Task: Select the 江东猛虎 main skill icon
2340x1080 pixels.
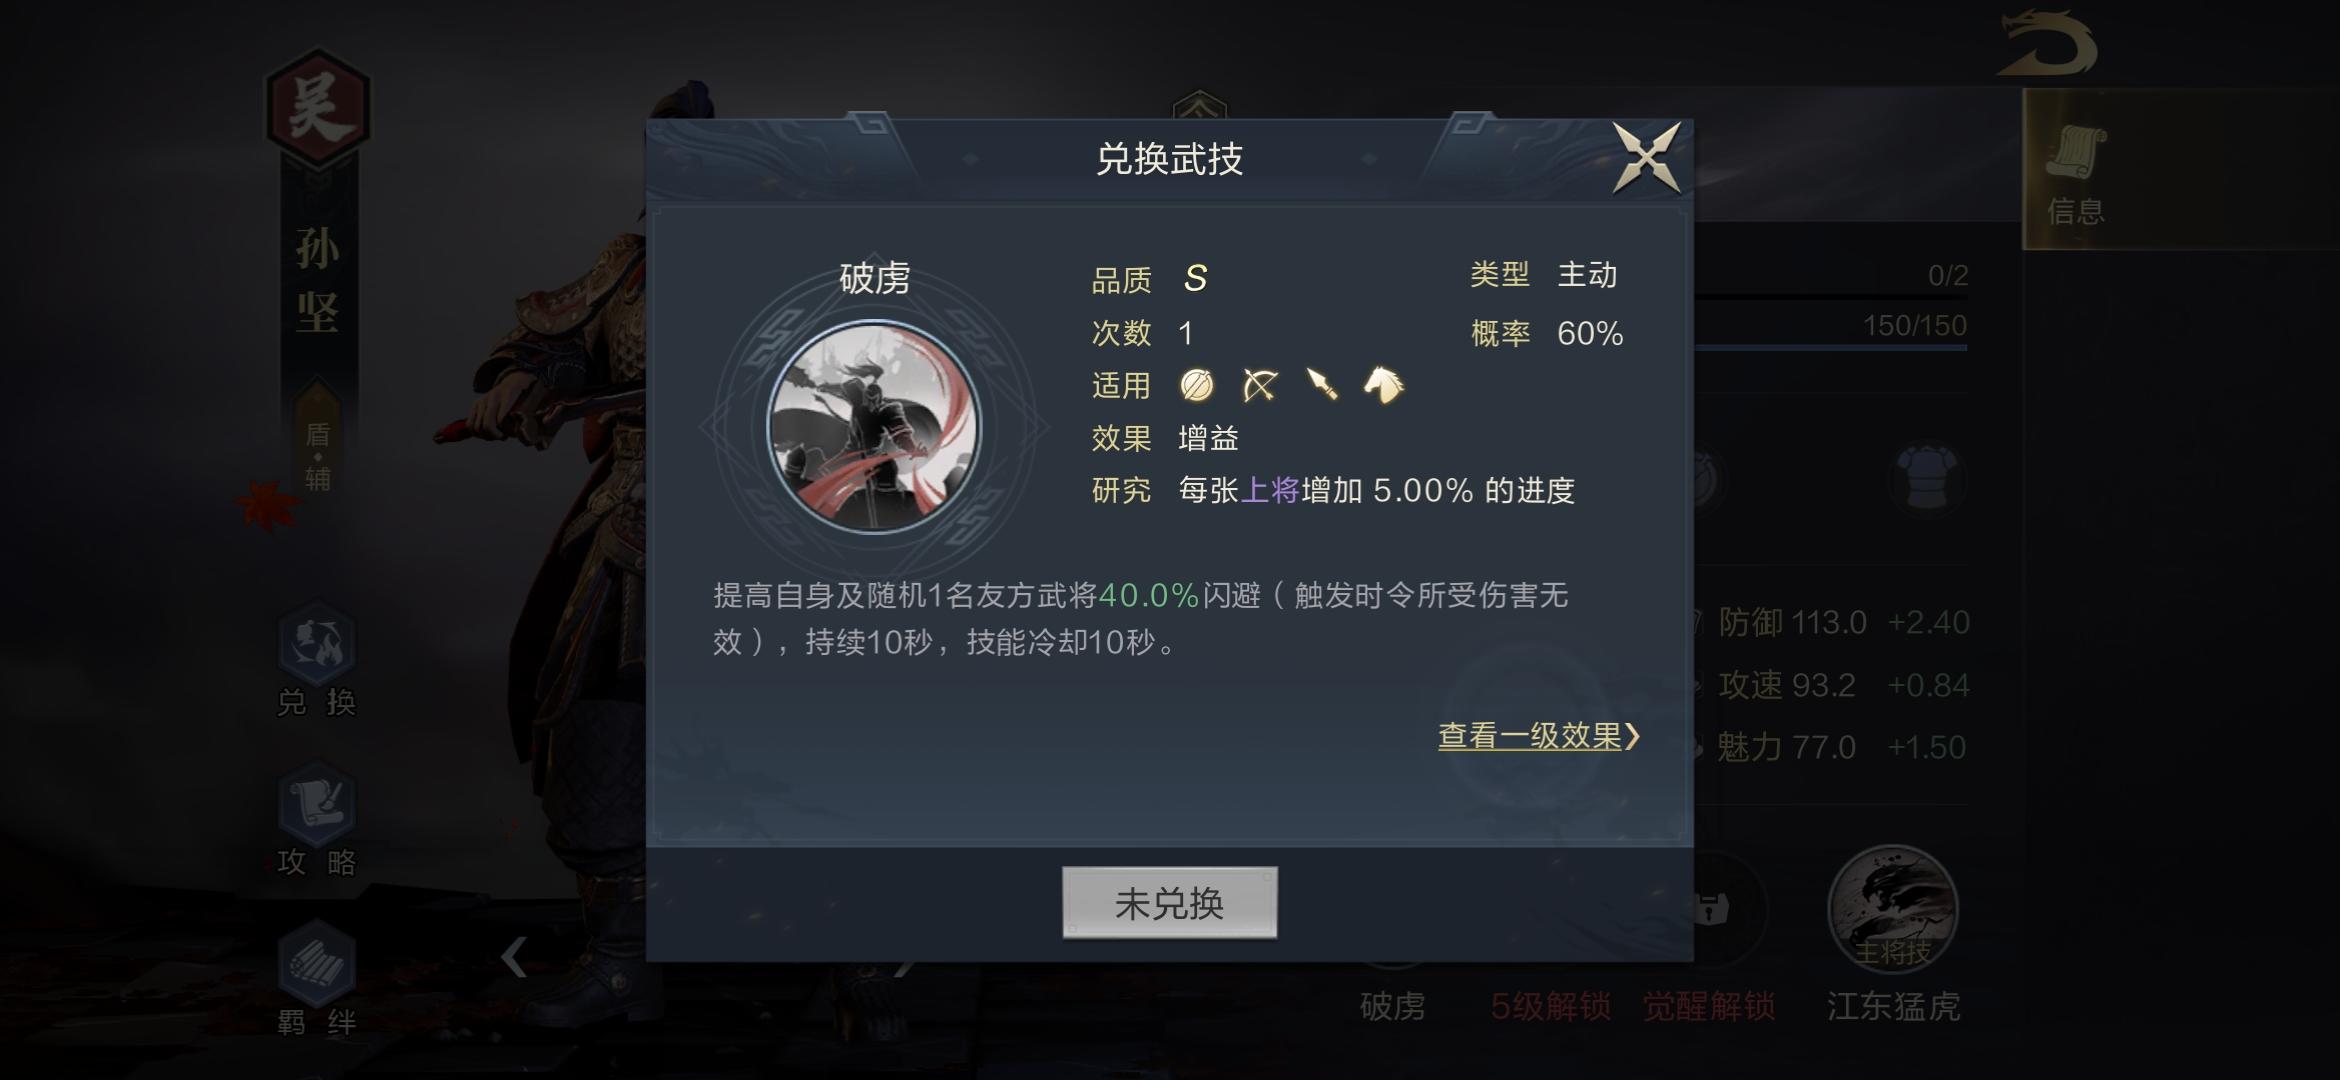Action: (1892, 910)
